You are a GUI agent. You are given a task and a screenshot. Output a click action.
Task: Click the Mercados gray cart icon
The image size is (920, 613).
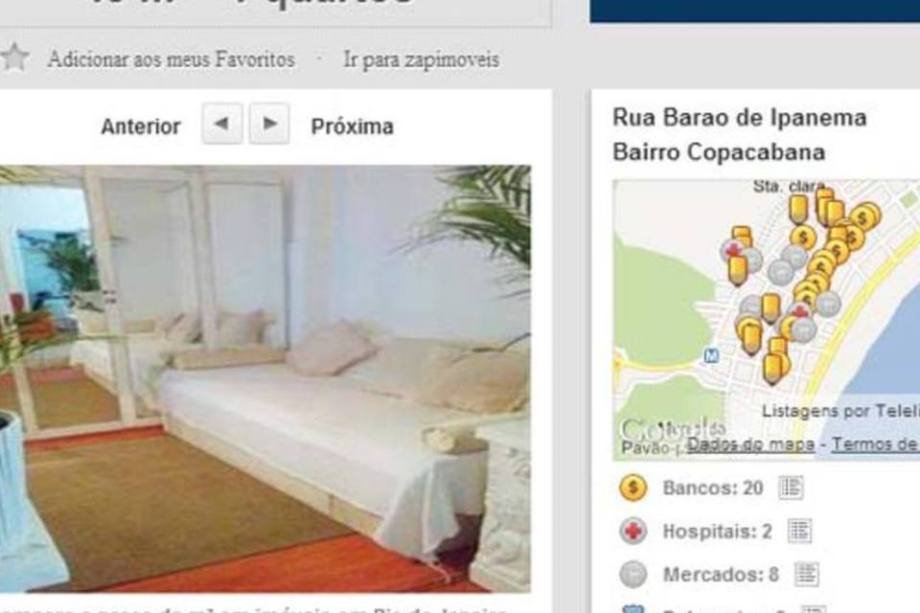(x=632, y=574)
